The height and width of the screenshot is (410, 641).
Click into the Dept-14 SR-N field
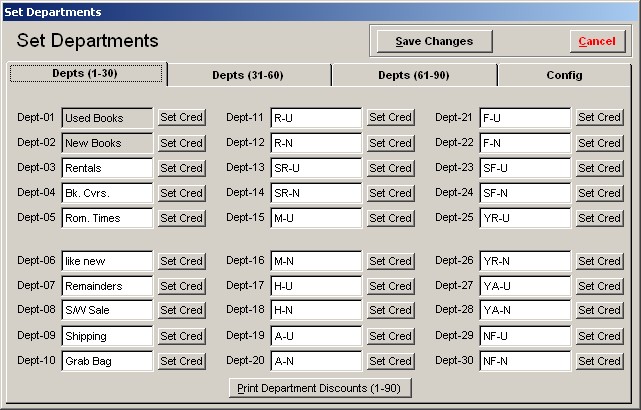(x=316, y=193)
